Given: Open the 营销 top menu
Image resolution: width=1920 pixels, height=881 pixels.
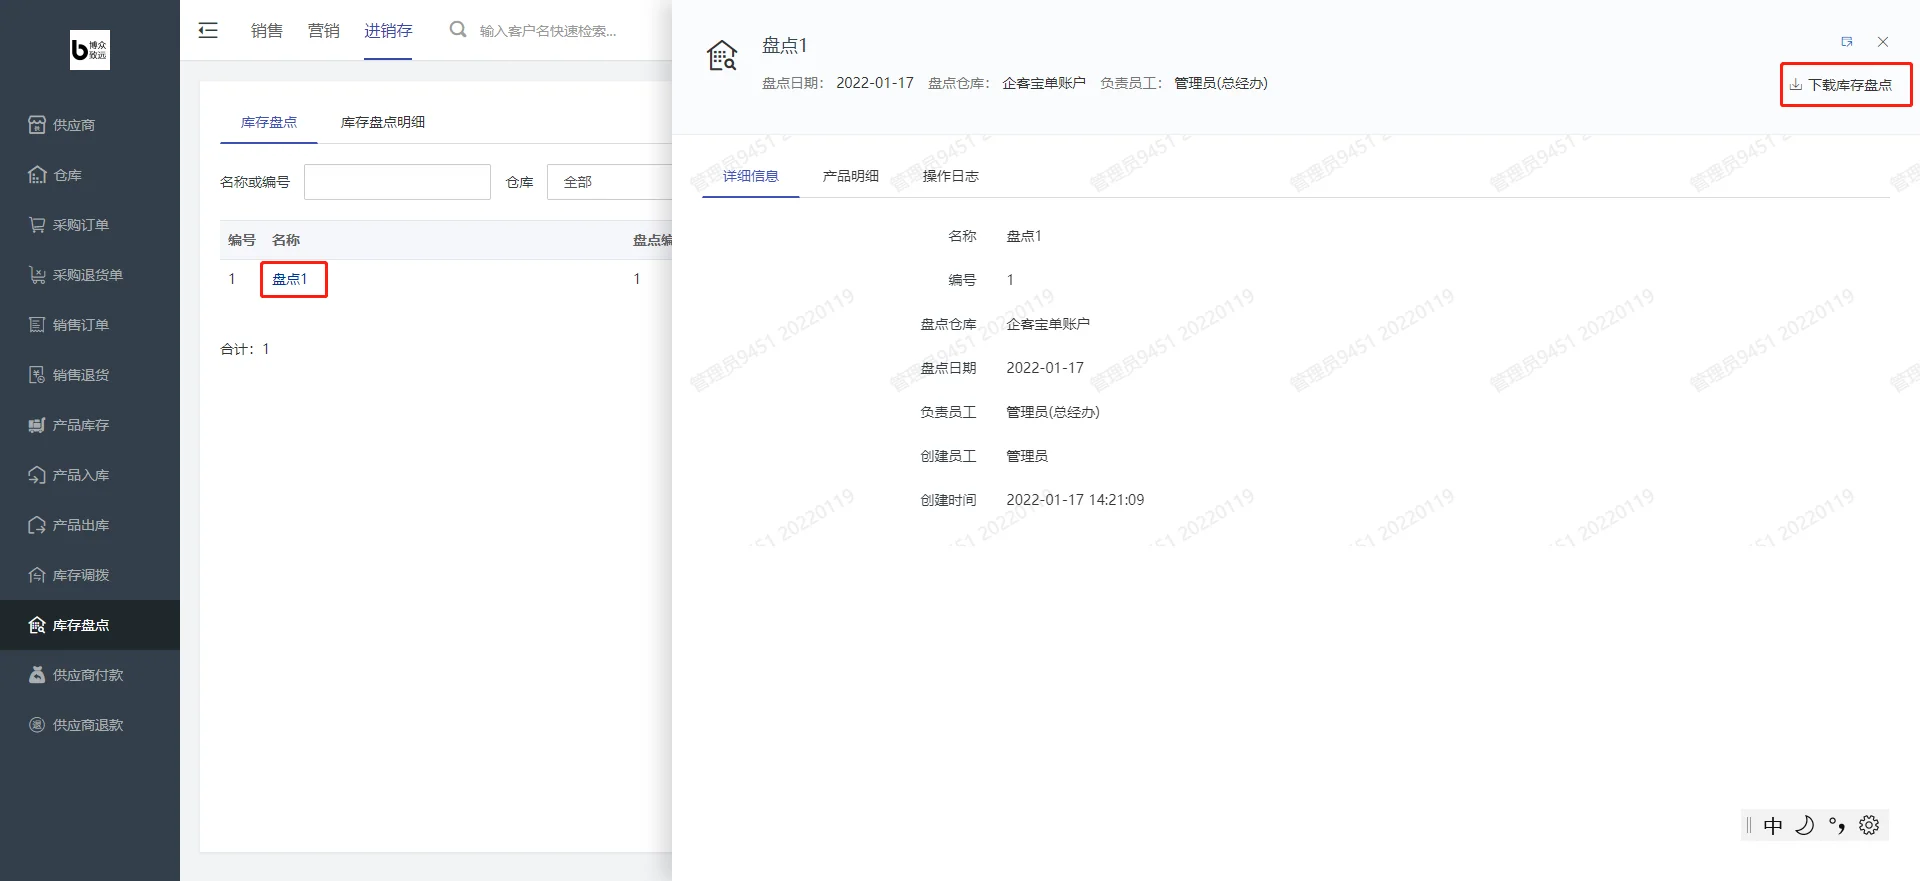Looking at the screenshot, I should click(x=324, y=31).
